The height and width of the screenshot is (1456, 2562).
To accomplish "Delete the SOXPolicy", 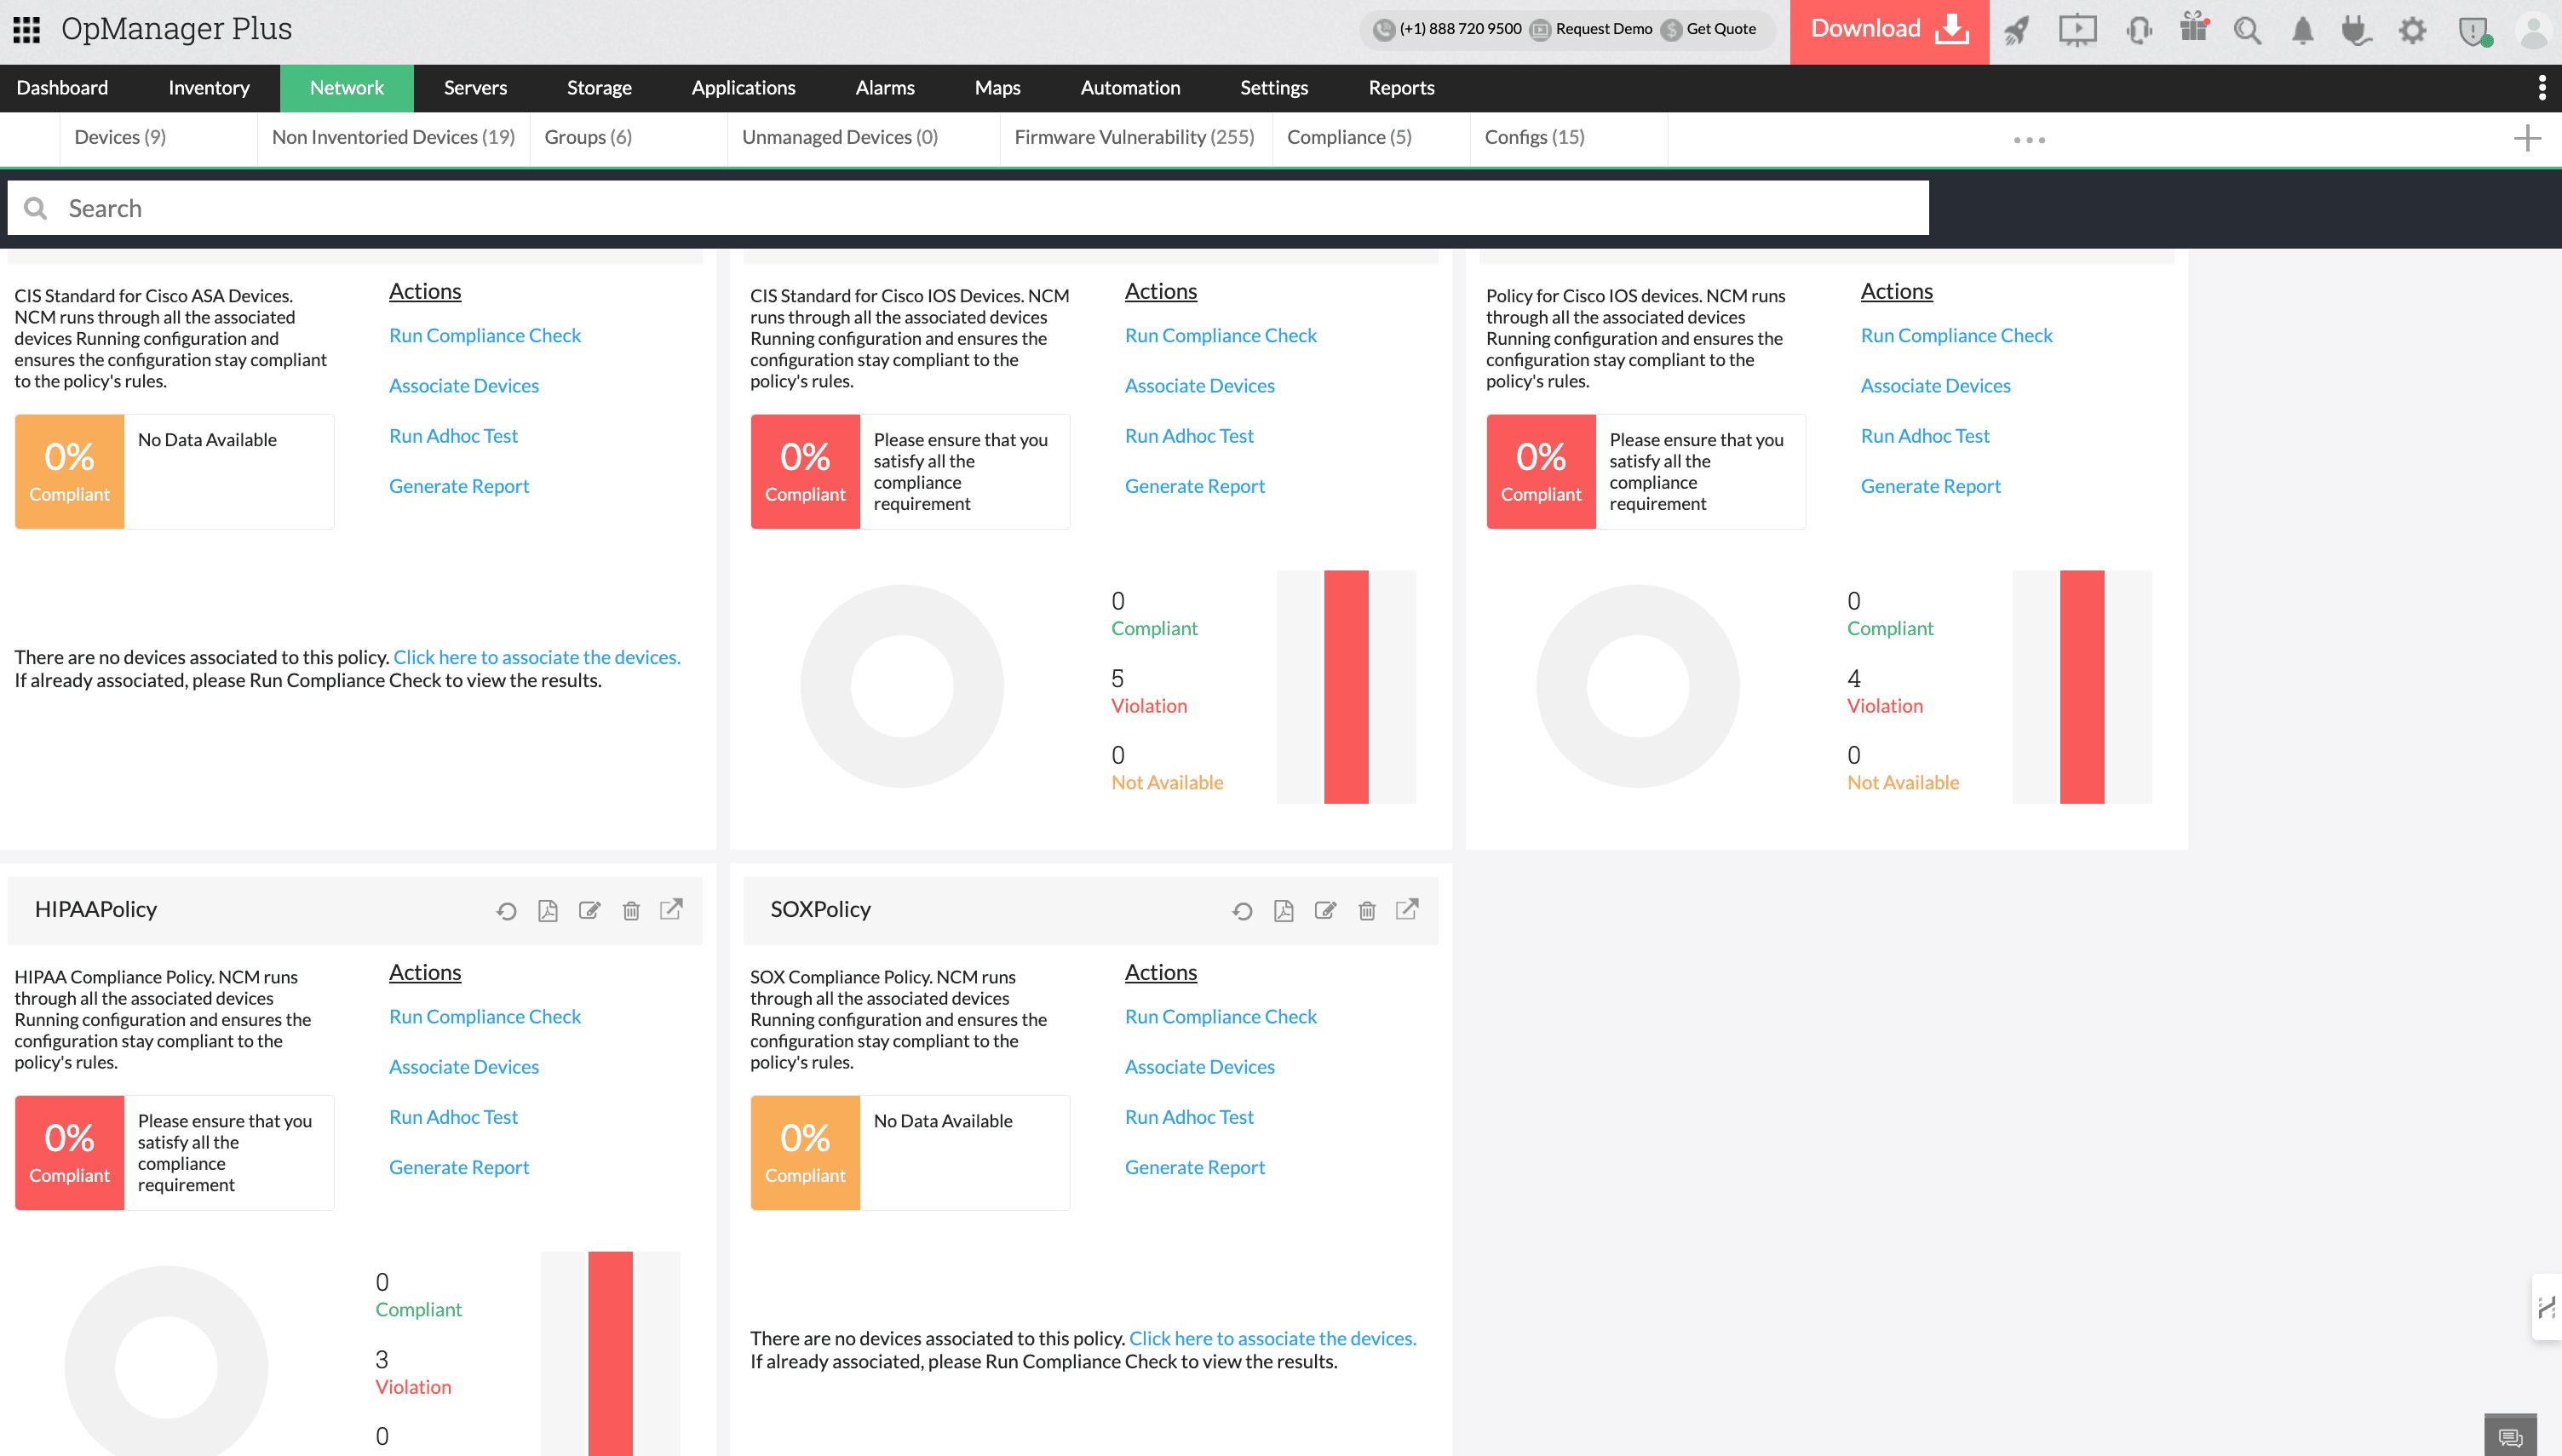I will tap(1367, 911).
